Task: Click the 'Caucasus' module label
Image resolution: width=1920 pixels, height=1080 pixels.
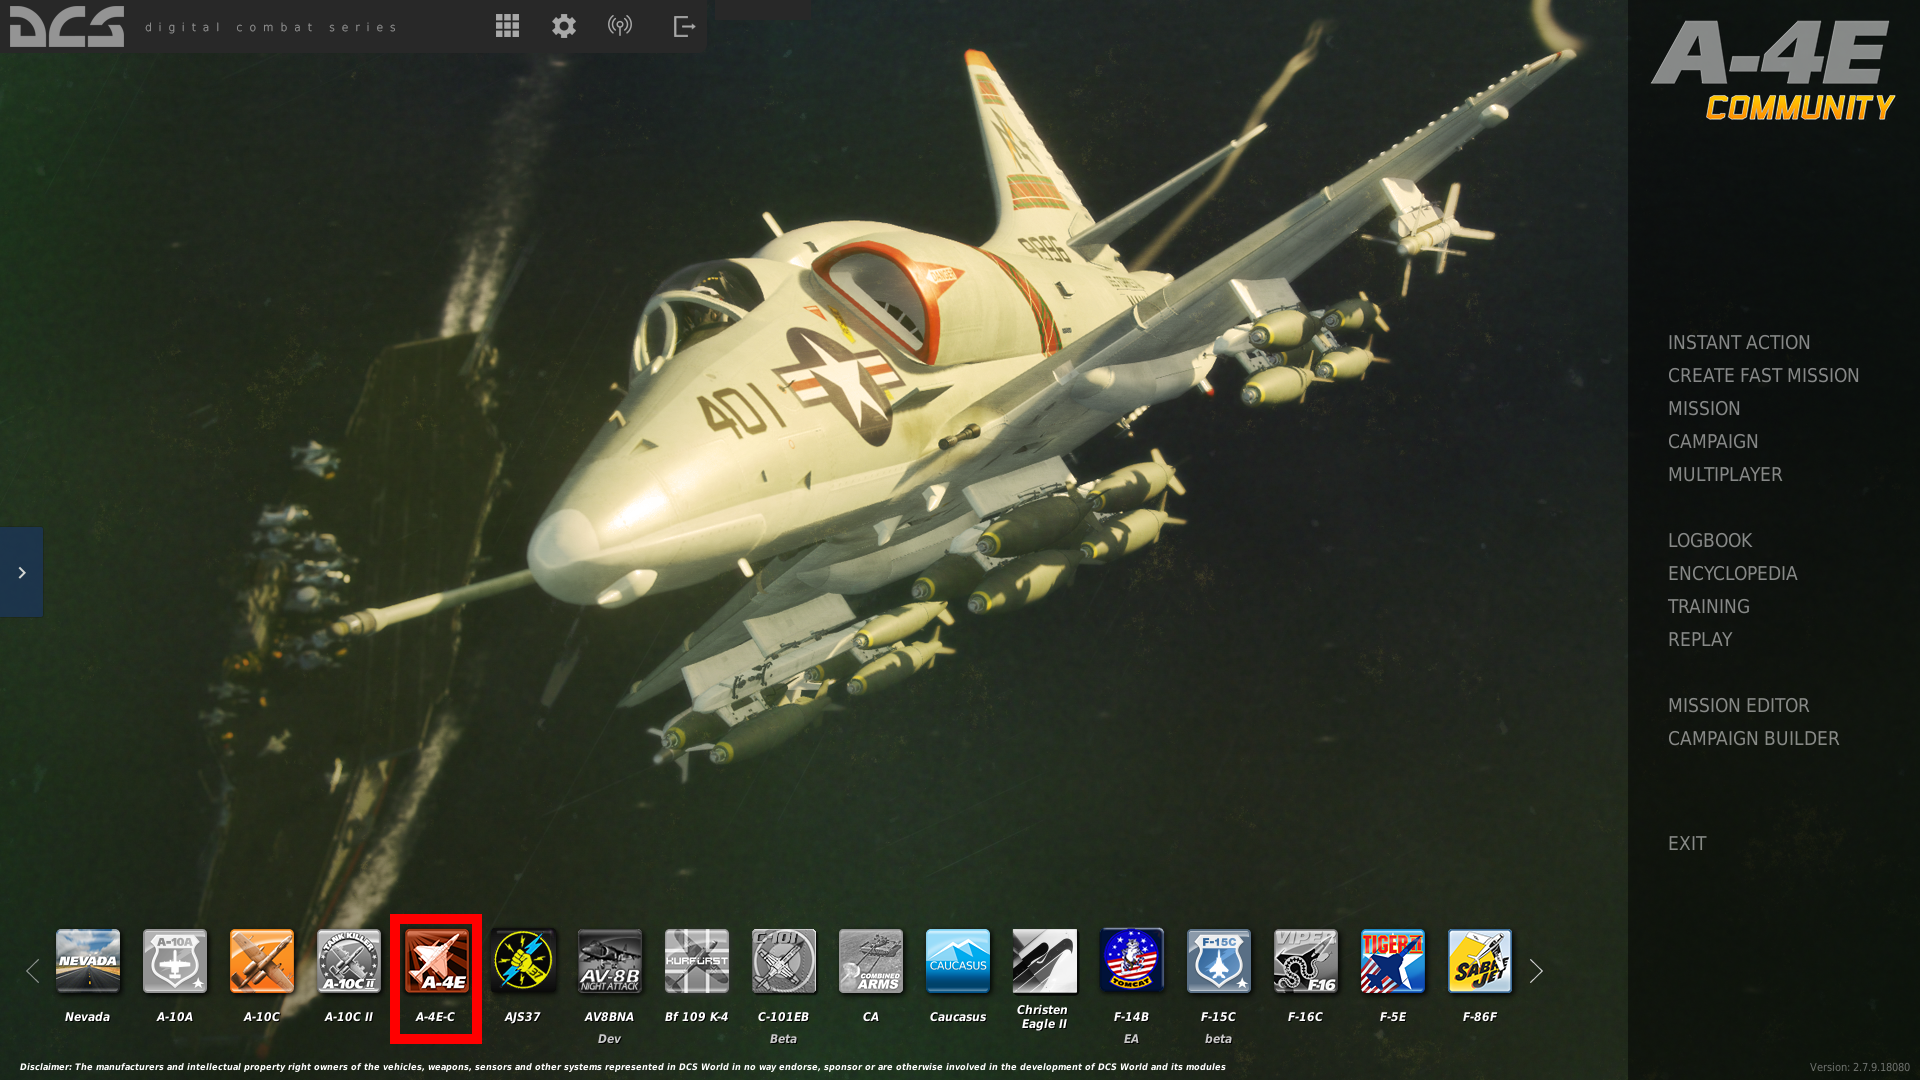Action: (957, 1017)
